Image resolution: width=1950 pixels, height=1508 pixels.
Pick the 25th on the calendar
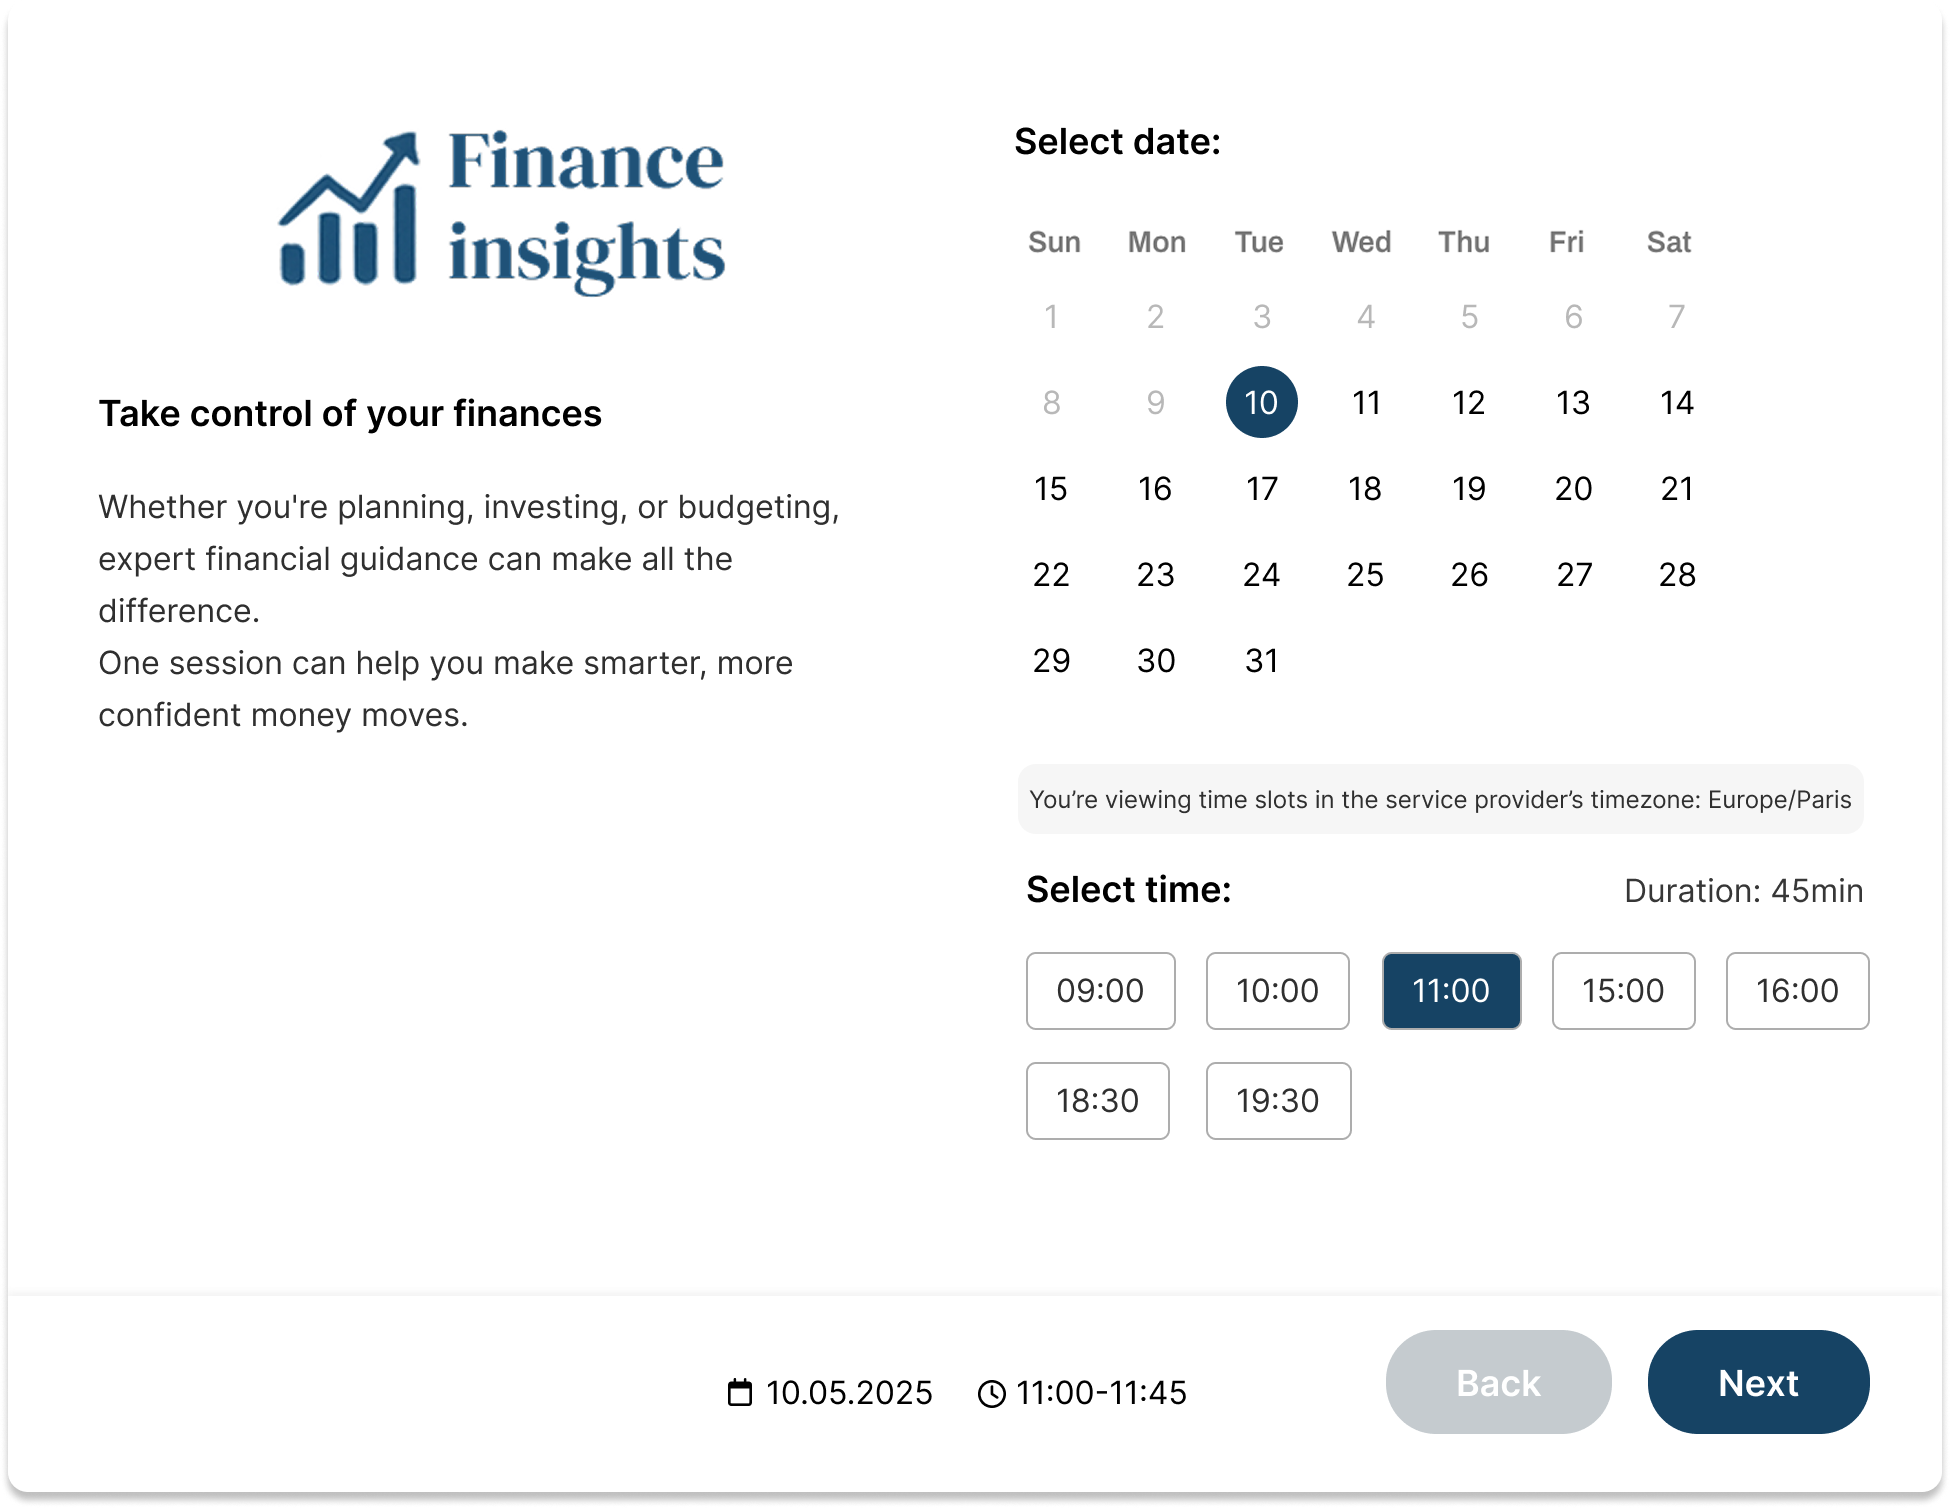click(1365, 574)
